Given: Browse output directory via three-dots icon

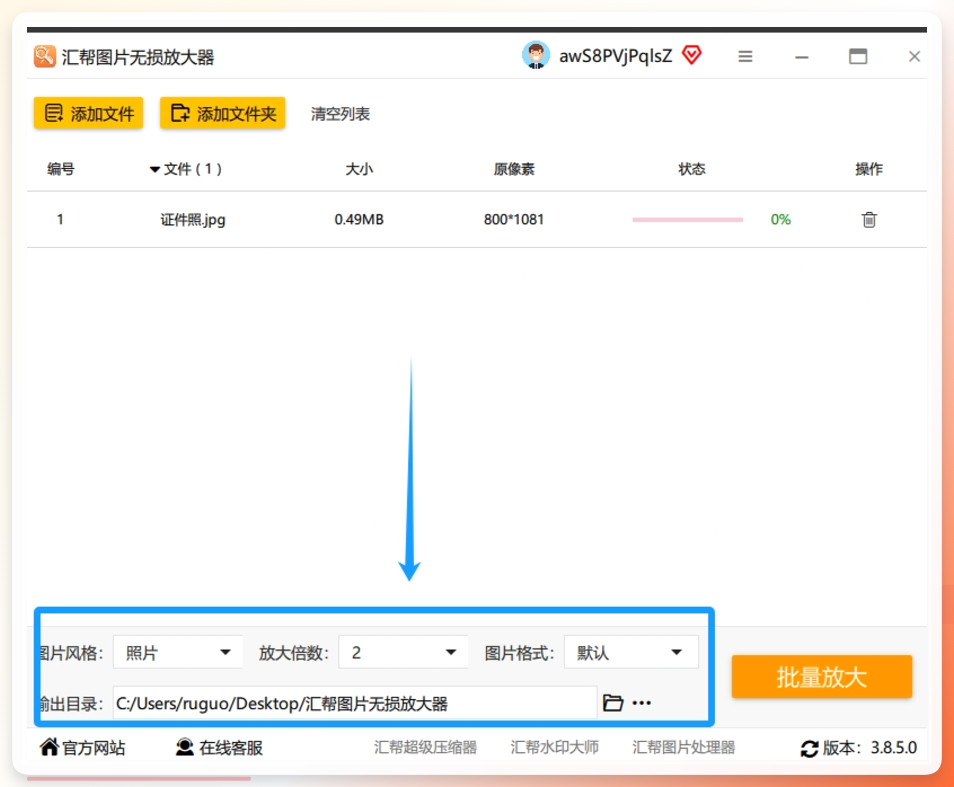Looking at the screenshot, I should [x=641, y=703].
